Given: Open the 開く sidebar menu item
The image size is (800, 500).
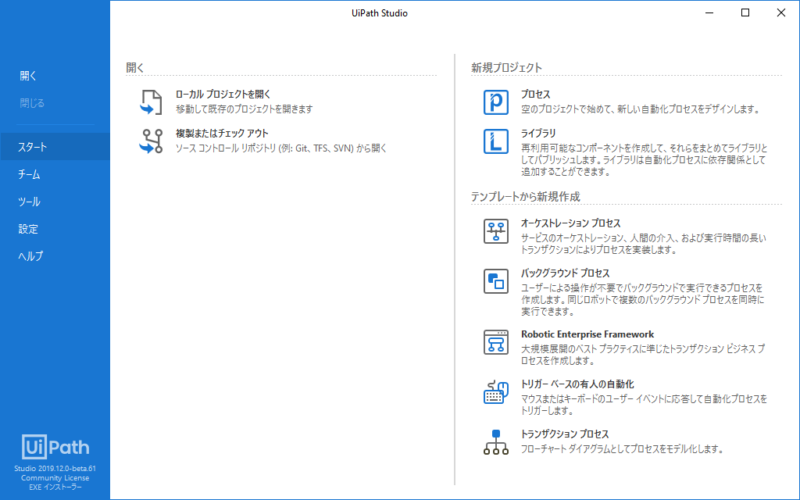Looking at the screenshot, I should (x=28, y=76).
